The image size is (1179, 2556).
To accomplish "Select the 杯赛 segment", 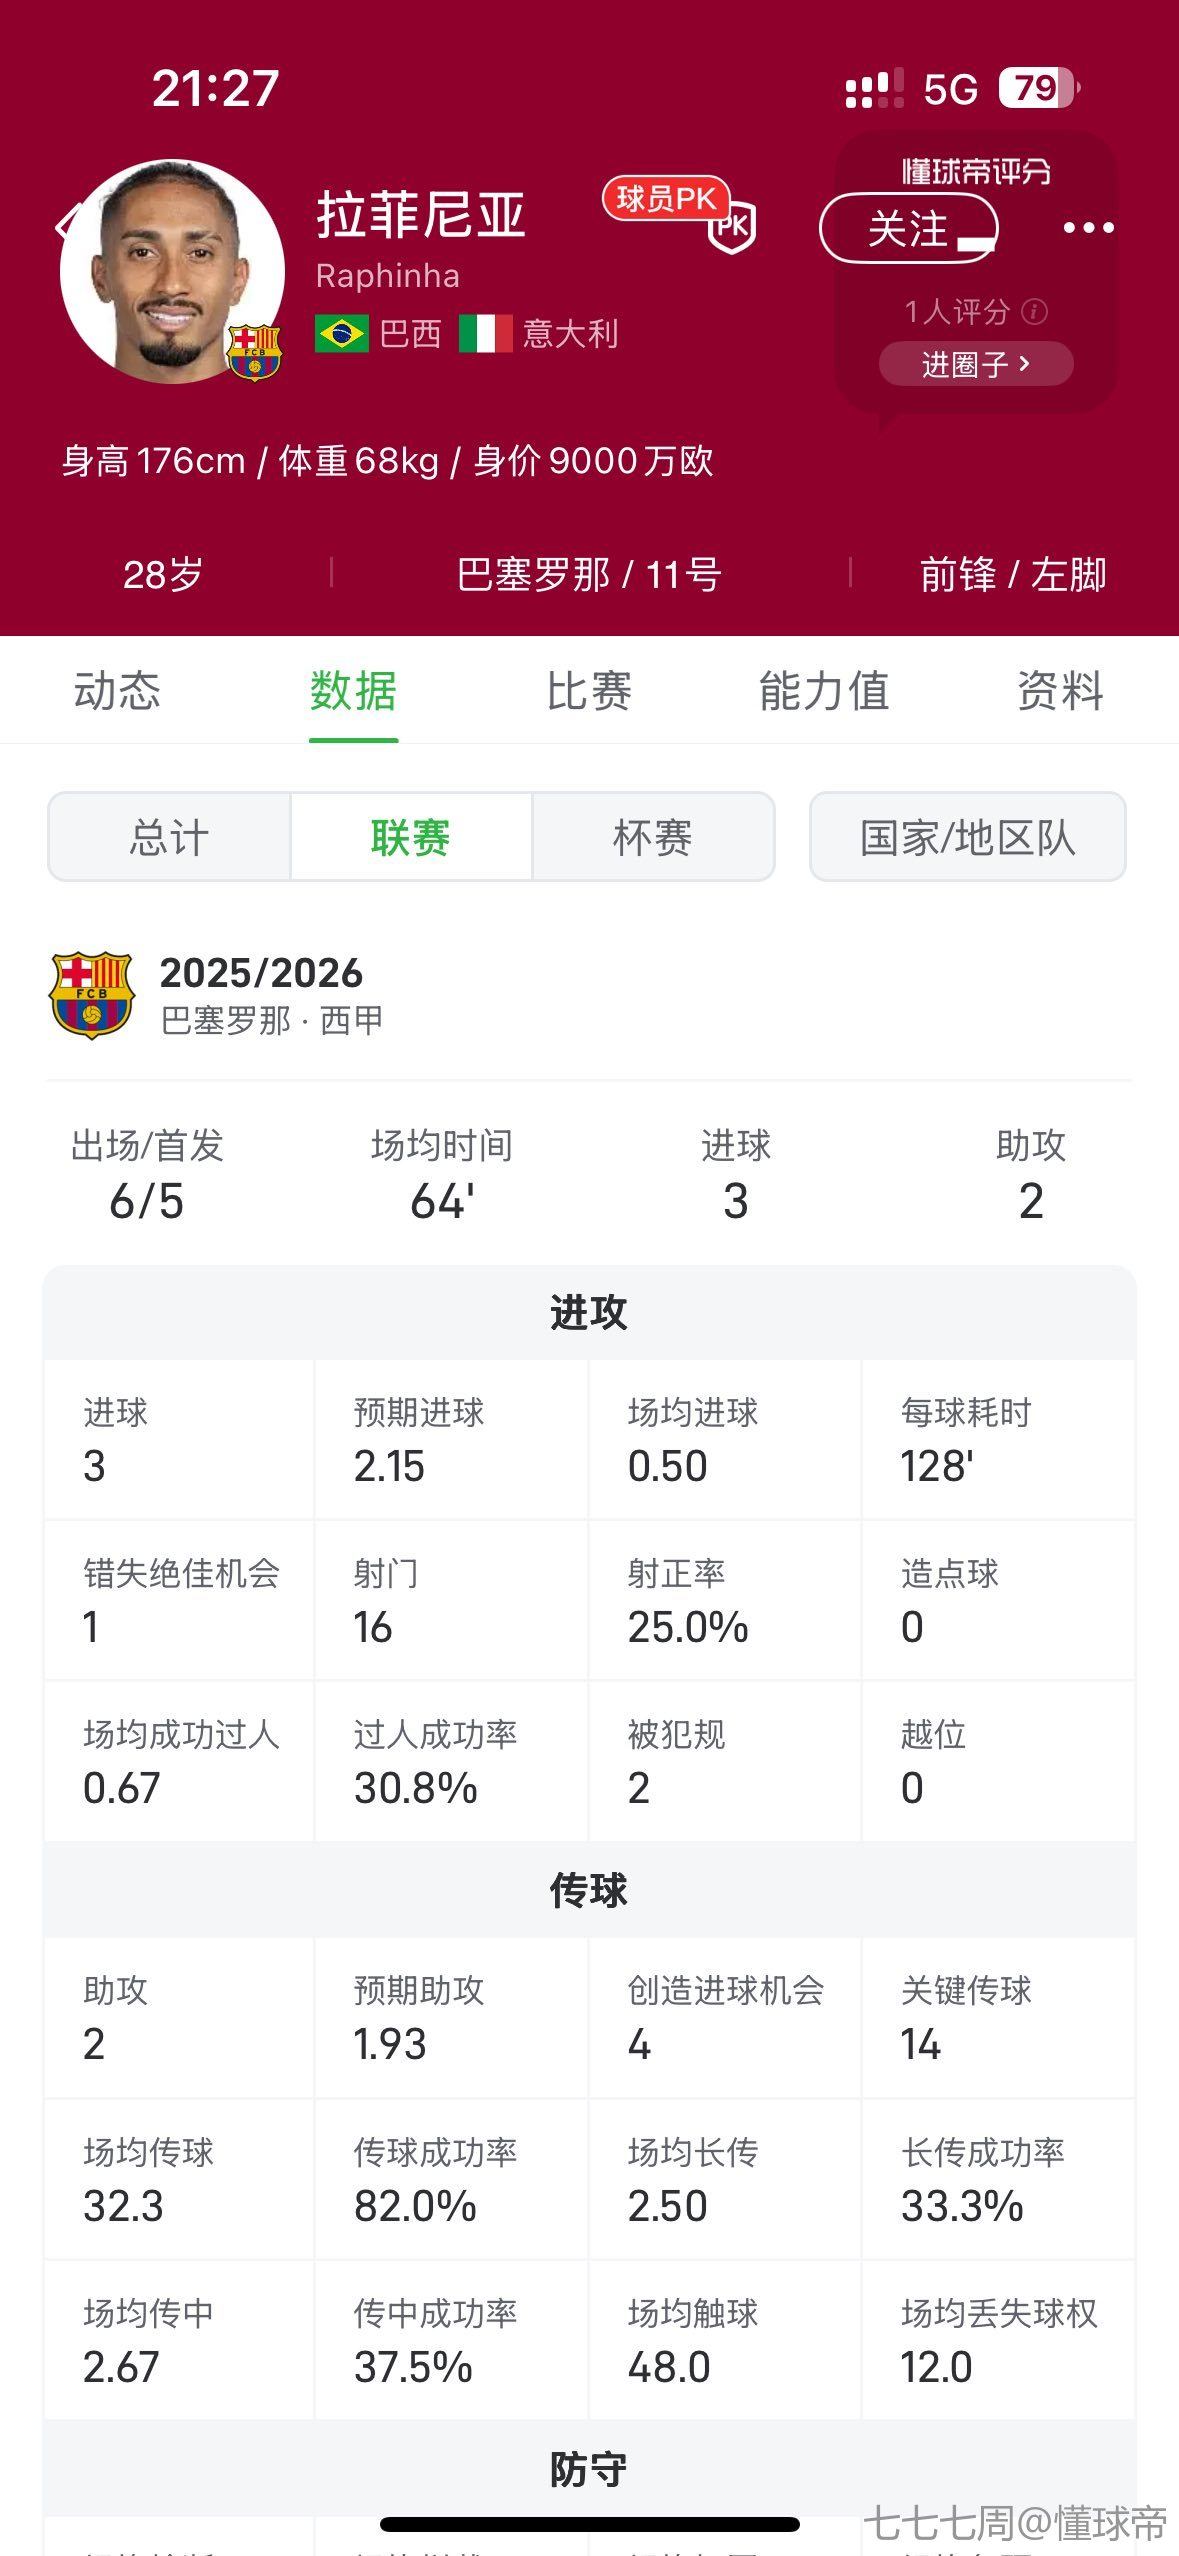I will (x=652, y=837).
